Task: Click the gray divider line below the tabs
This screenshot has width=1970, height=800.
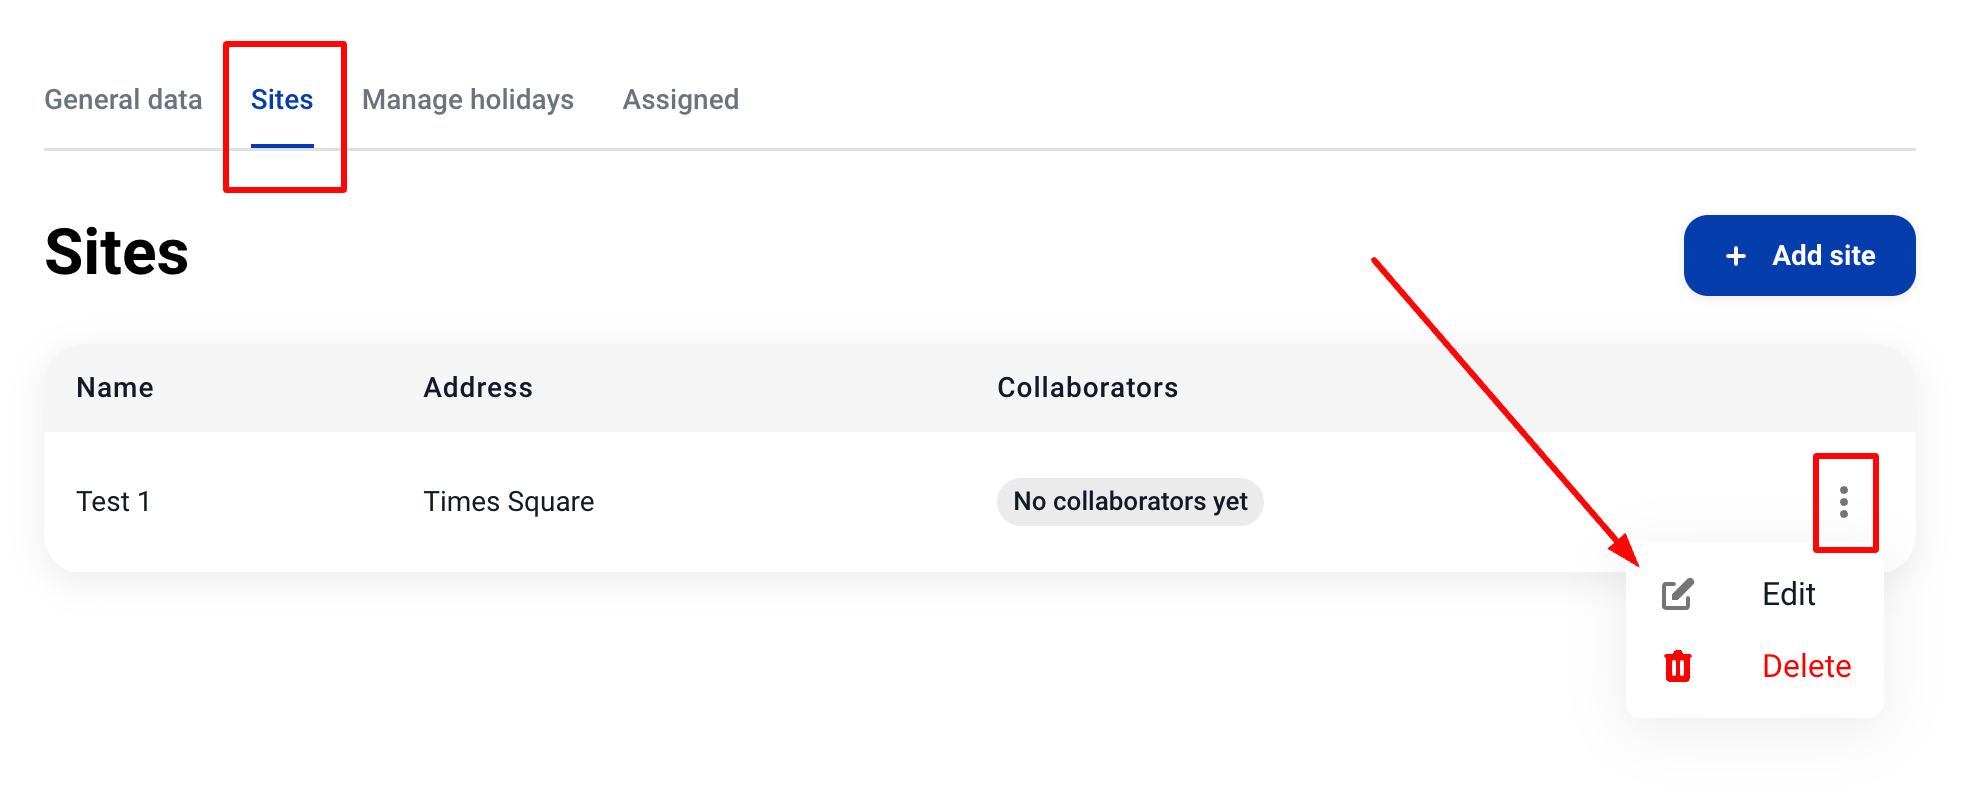Action: [1100, 149]
